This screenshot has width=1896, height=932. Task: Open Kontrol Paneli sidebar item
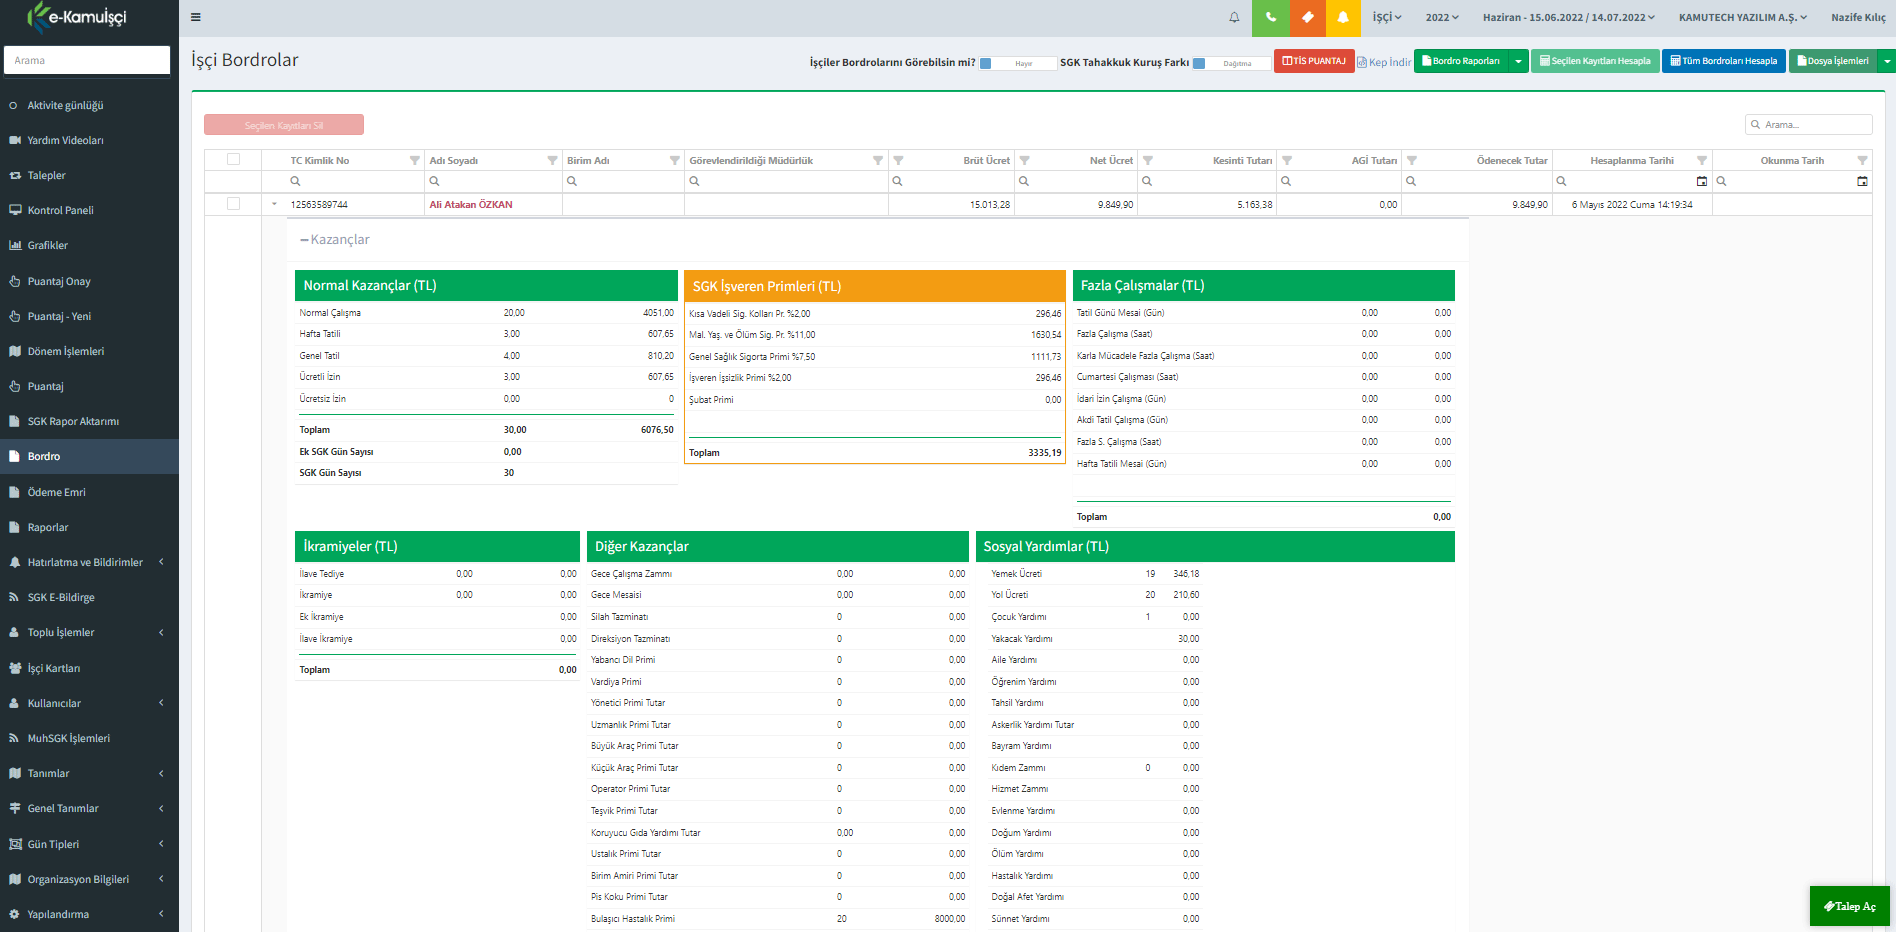(x=60, y=211)
